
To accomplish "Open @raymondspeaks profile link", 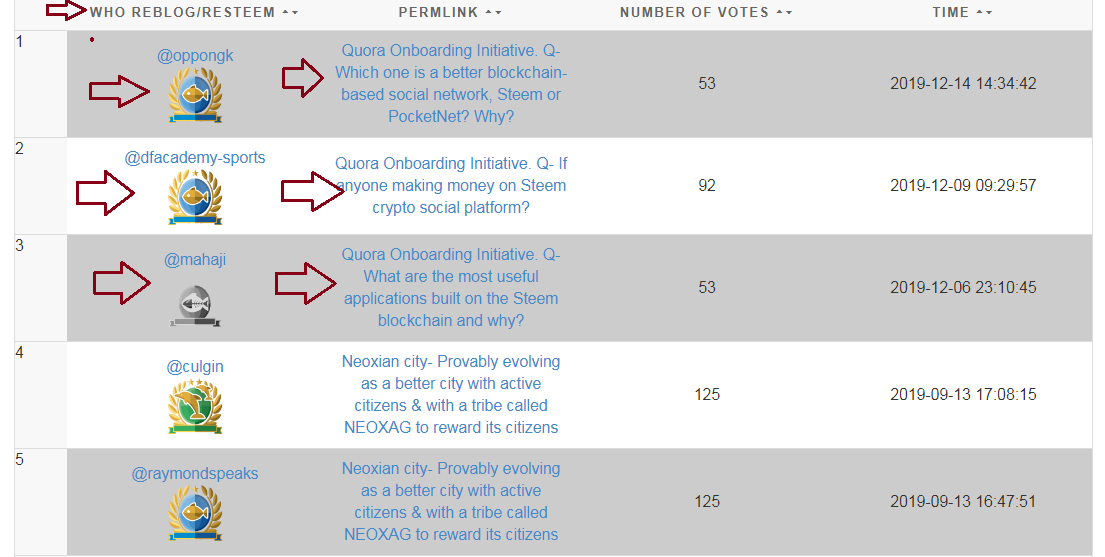I will [195, 474].
